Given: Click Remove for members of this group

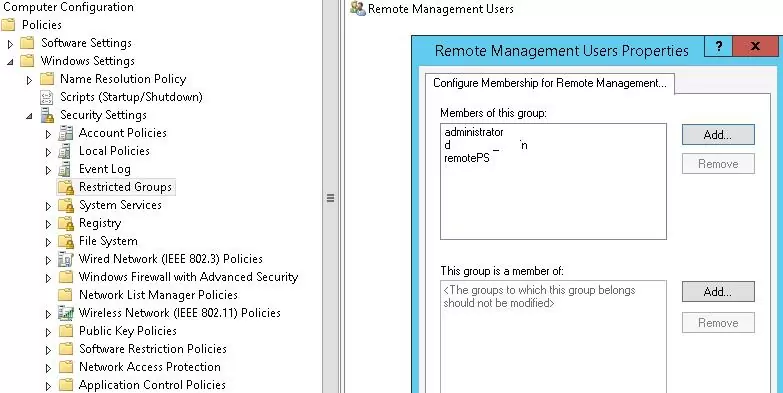Looking at the screenshot, I should [718, 164].
